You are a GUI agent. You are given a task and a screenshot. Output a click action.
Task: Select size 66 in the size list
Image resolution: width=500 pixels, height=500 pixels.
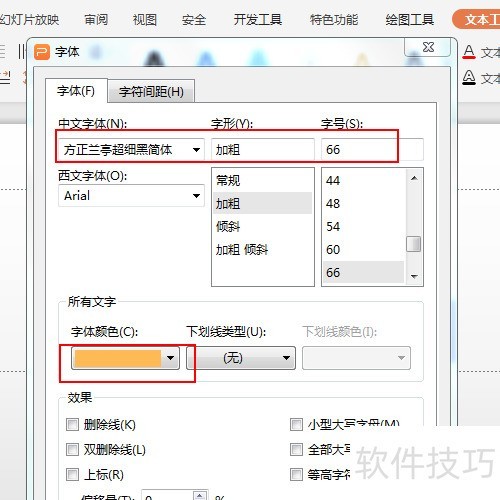pyautogui.click(x=364, y=272)
